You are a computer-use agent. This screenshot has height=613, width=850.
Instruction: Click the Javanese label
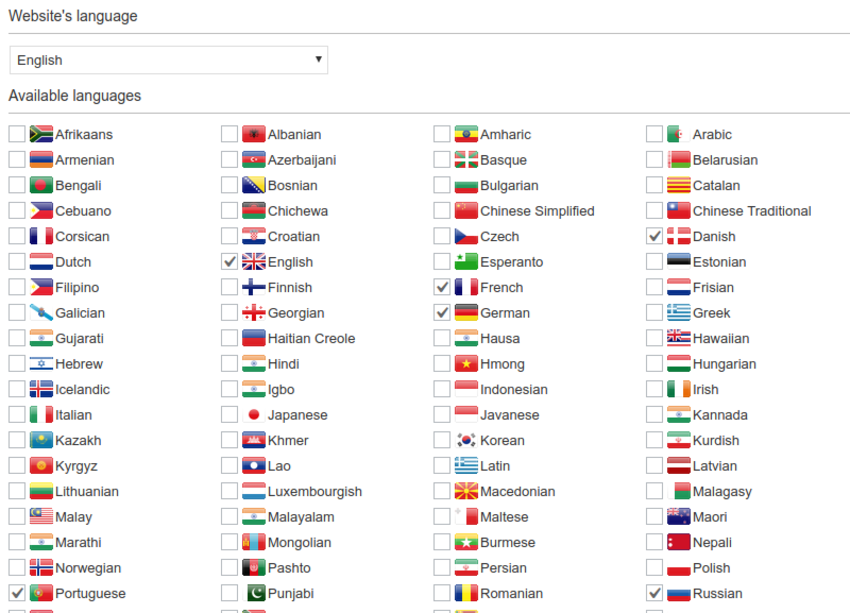(510, 415)
